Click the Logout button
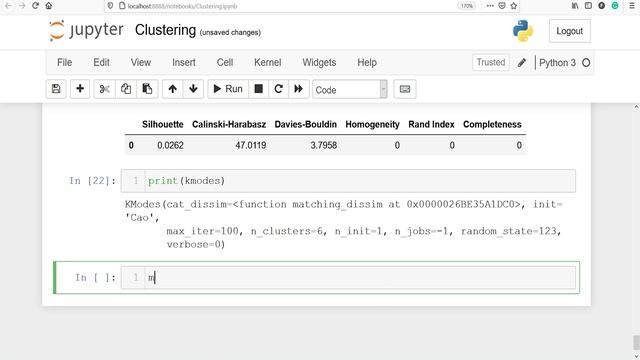640x360 pixels. tap(569, 31)
